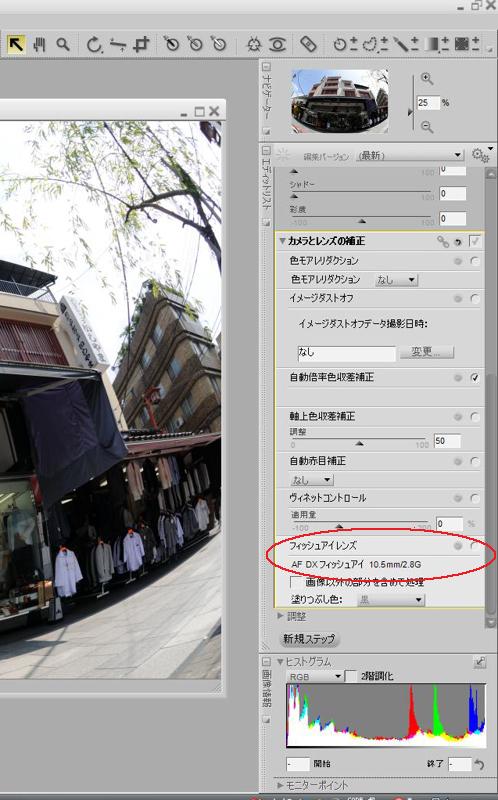Click the ヴィネットコントロール 適用量 value field

tap(450, 523)
